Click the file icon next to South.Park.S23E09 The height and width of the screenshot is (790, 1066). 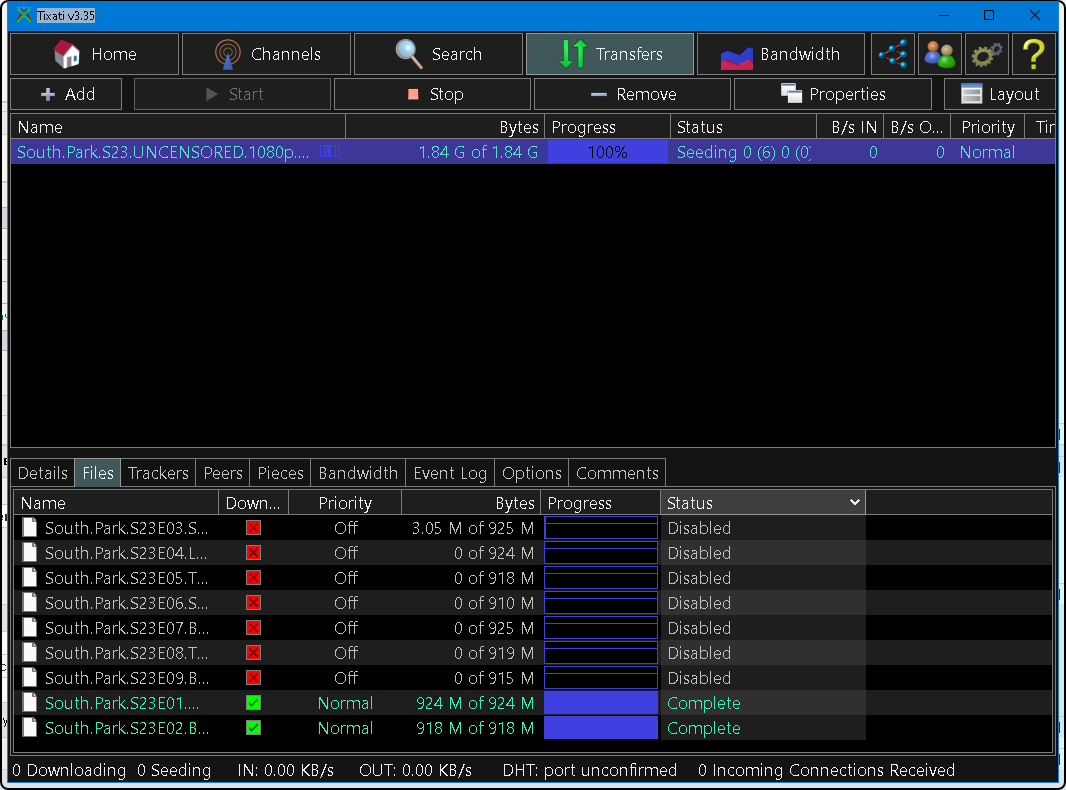(x=30, y=678)
